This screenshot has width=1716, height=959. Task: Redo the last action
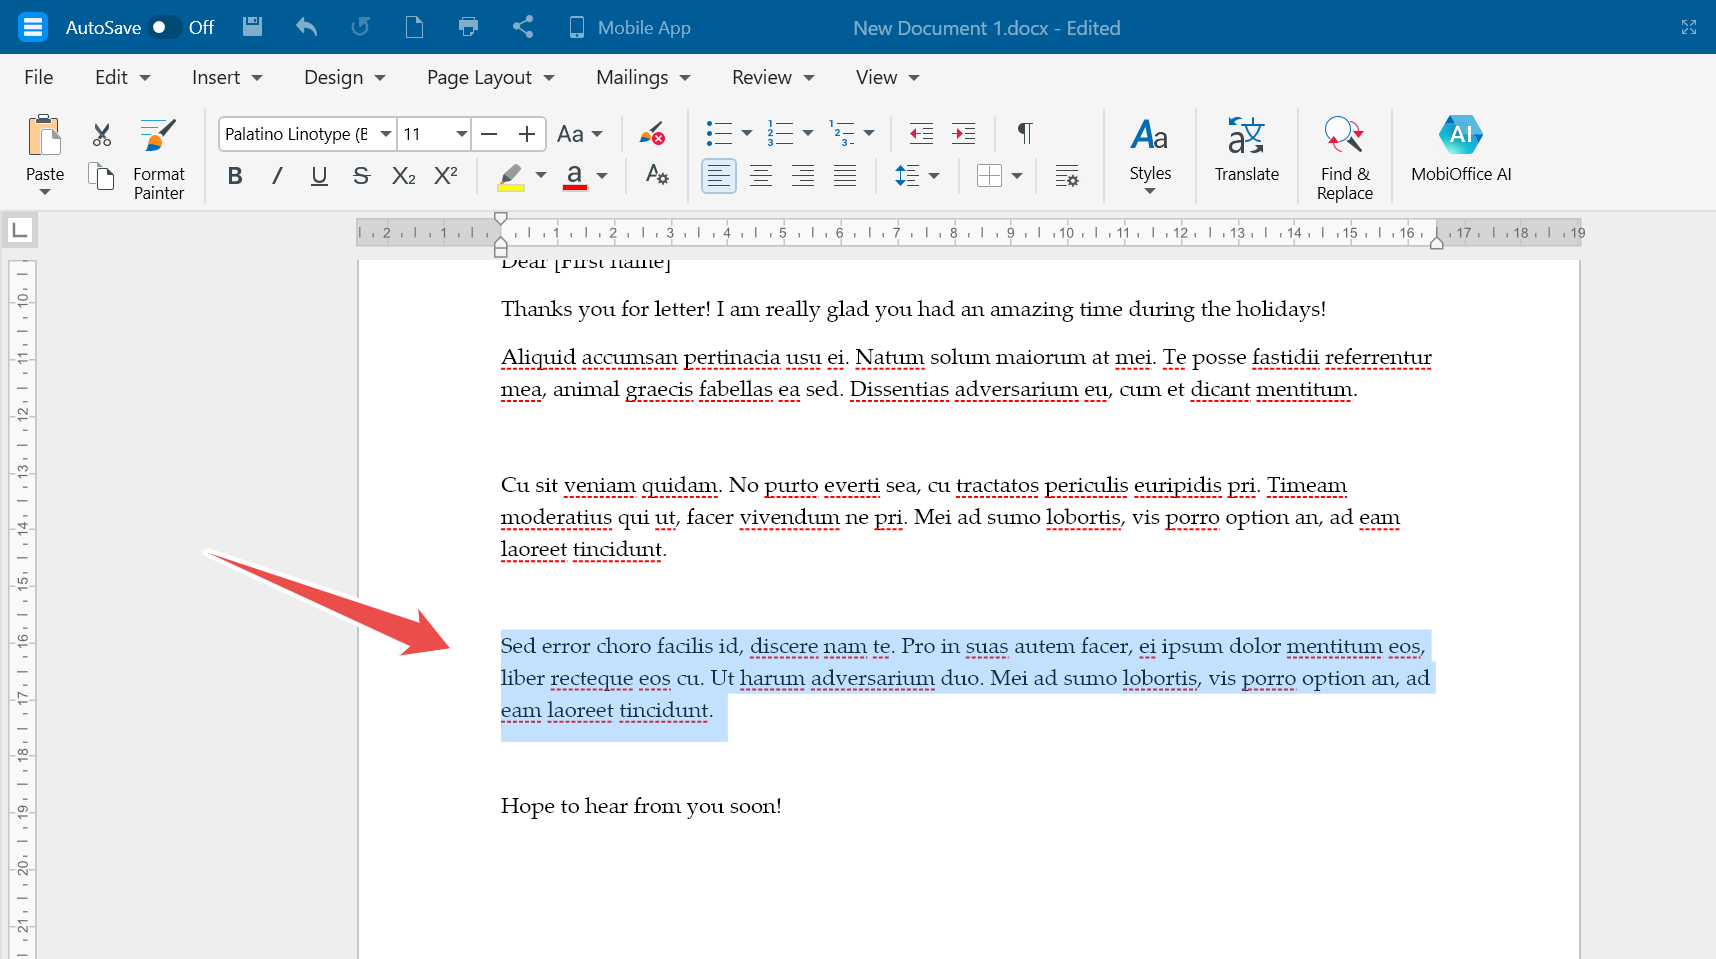tap(360, 27)
